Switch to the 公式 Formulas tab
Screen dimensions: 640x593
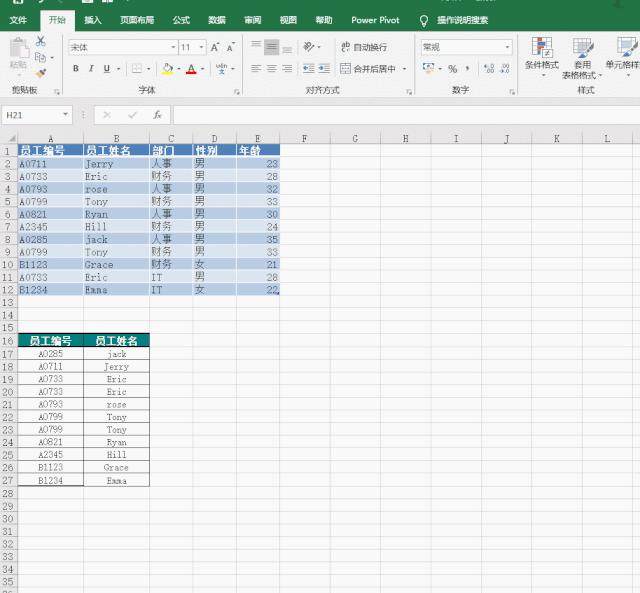(181, 20)
